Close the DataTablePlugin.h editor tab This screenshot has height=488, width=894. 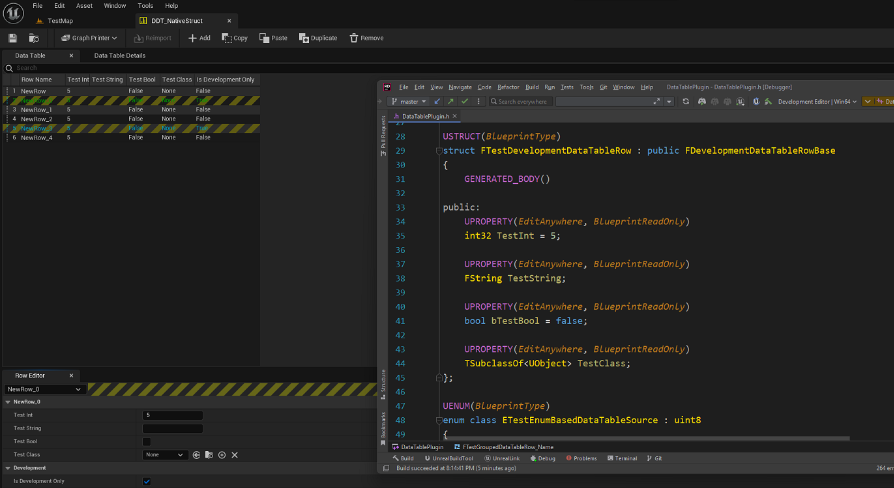coord(455,116)
